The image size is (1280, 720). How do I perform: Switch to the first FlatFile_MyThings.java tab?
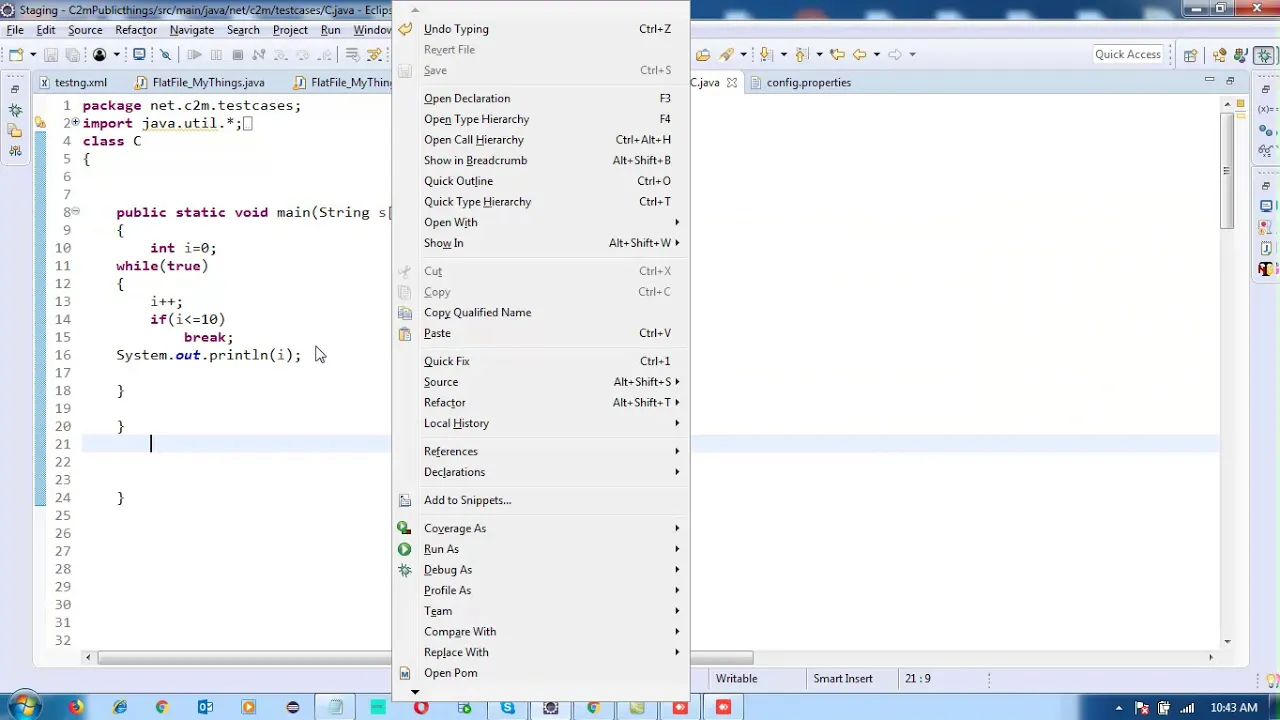pos(200,83)
